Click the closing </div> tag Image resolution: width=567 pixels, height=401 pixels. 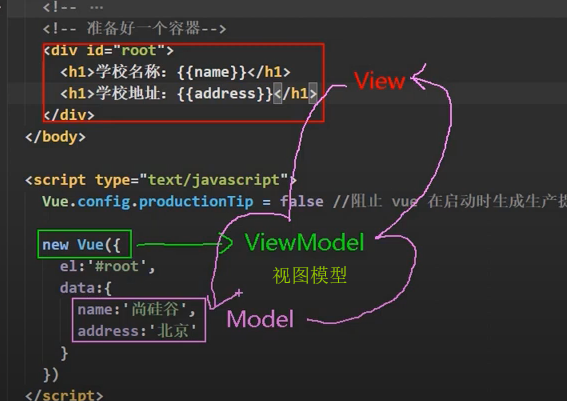pyautogui.click(x=69, y=115)
